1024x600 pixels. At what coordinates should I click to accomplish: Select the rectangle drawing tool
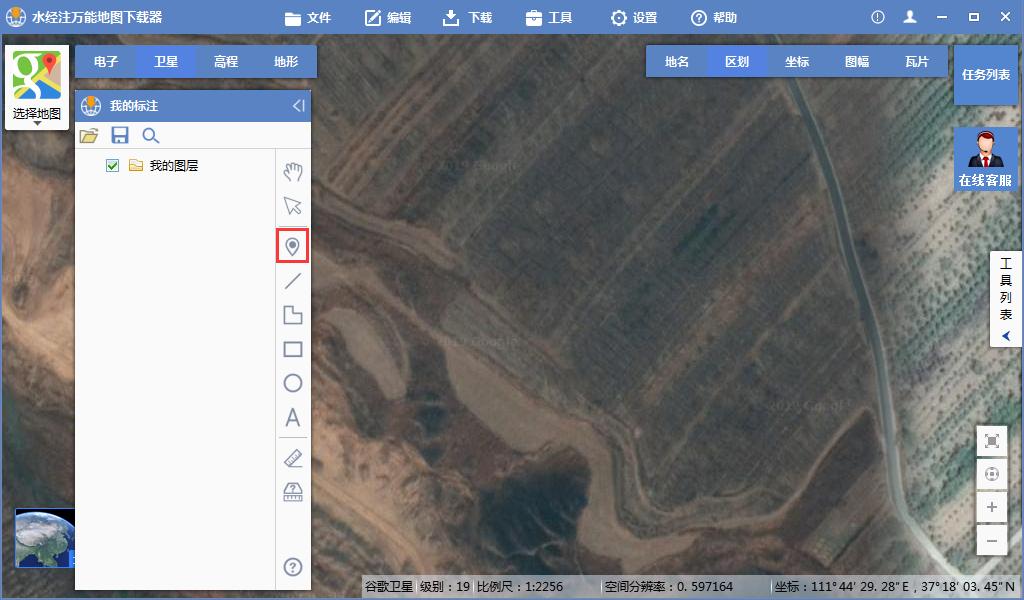[x=293, y=349]
